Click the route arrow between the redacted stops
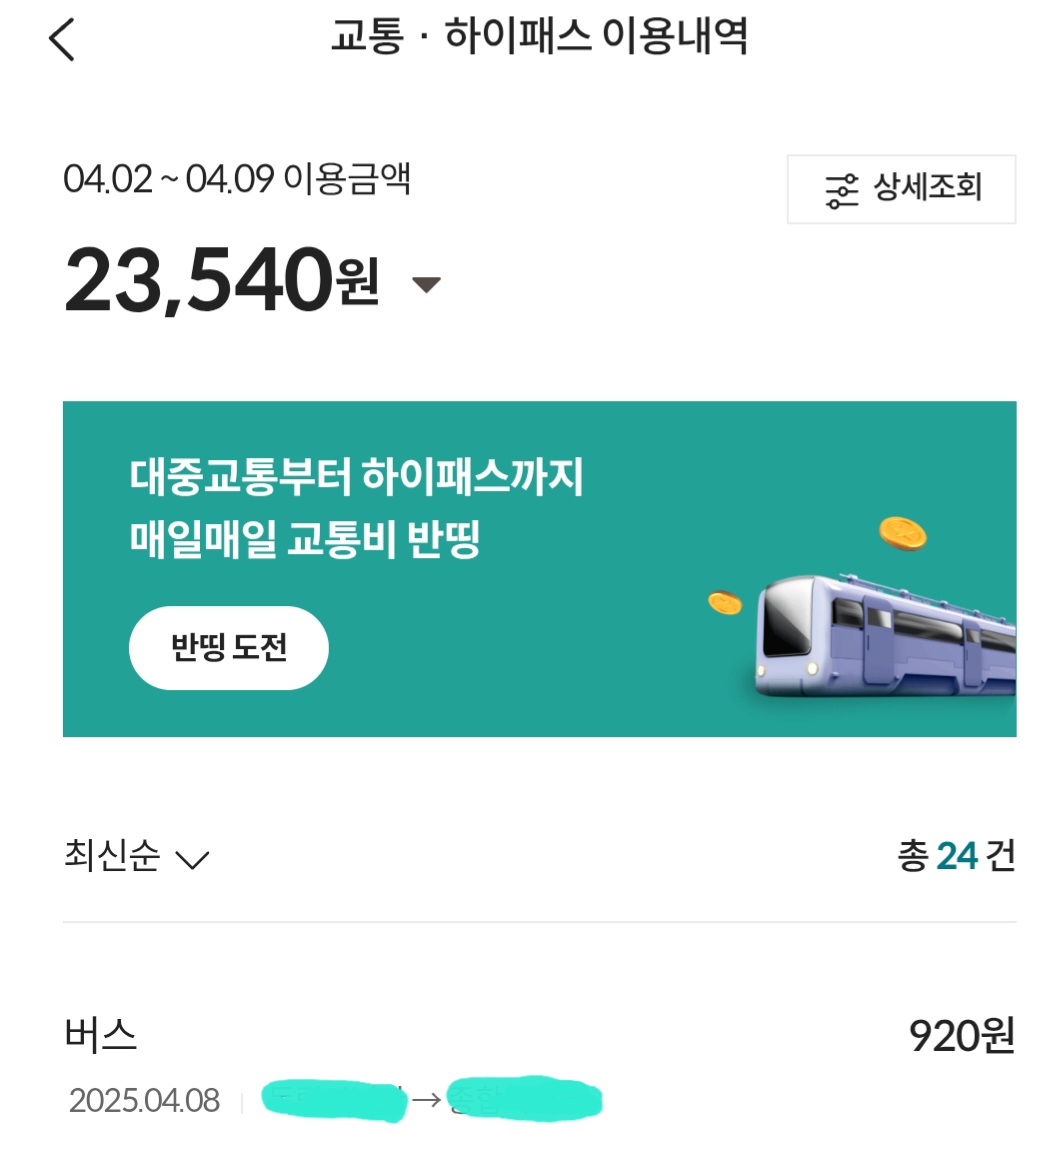Viewport: 1056px width, 1151px height. tap(427, 1100)
